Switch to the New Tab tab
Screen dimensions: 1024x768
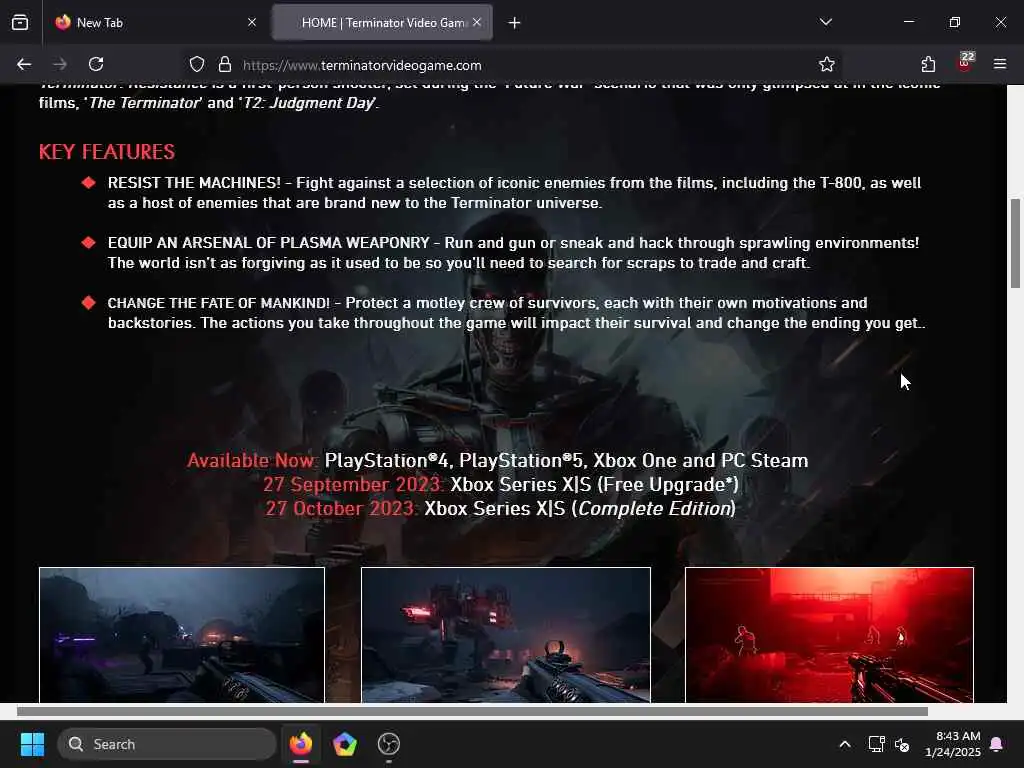point(155,23)
